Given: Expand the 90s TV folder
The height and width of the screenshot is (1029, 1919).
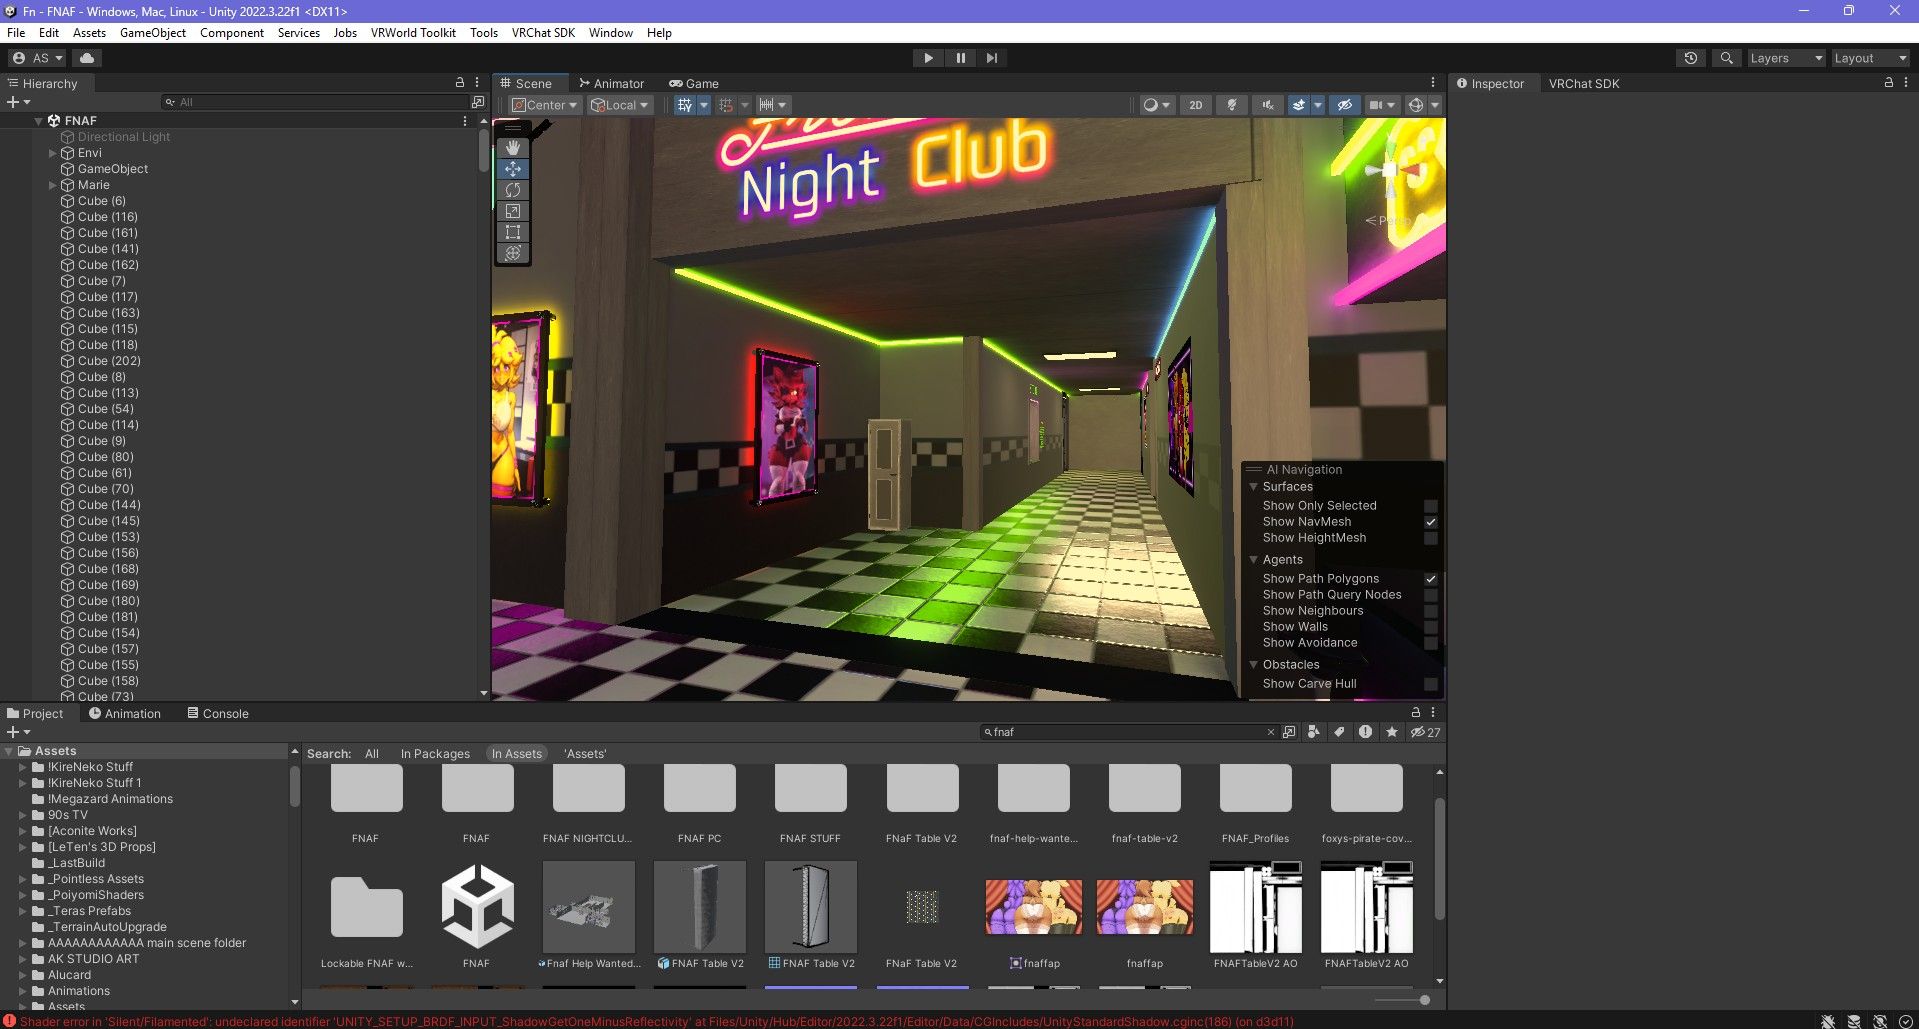Looking at the screenshot, I should [22, 815].
